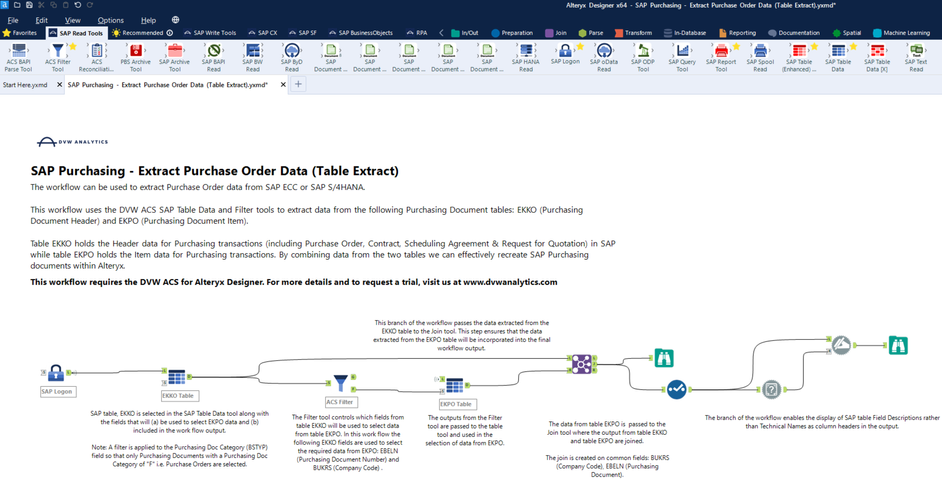Open the Help menu
This screenshot has width=942, height=484.
click(148, 20)
